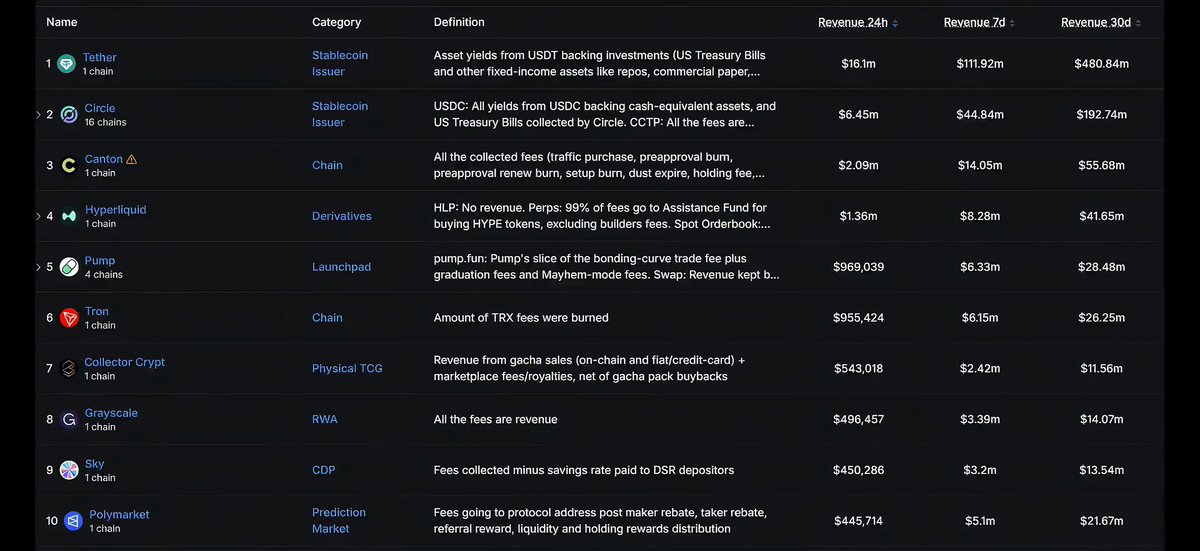This screenshot has width=1200, height=551.
Task: Expand the Circle row chevron
Action: point(38,115)
